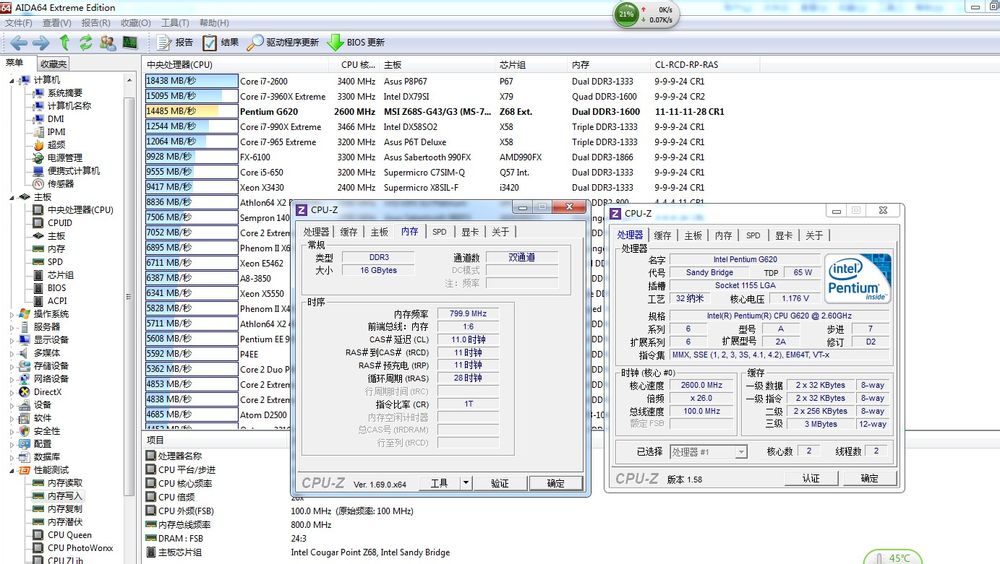
Task: Collapse the 计算机 tree node
Action: coord(11,80)
